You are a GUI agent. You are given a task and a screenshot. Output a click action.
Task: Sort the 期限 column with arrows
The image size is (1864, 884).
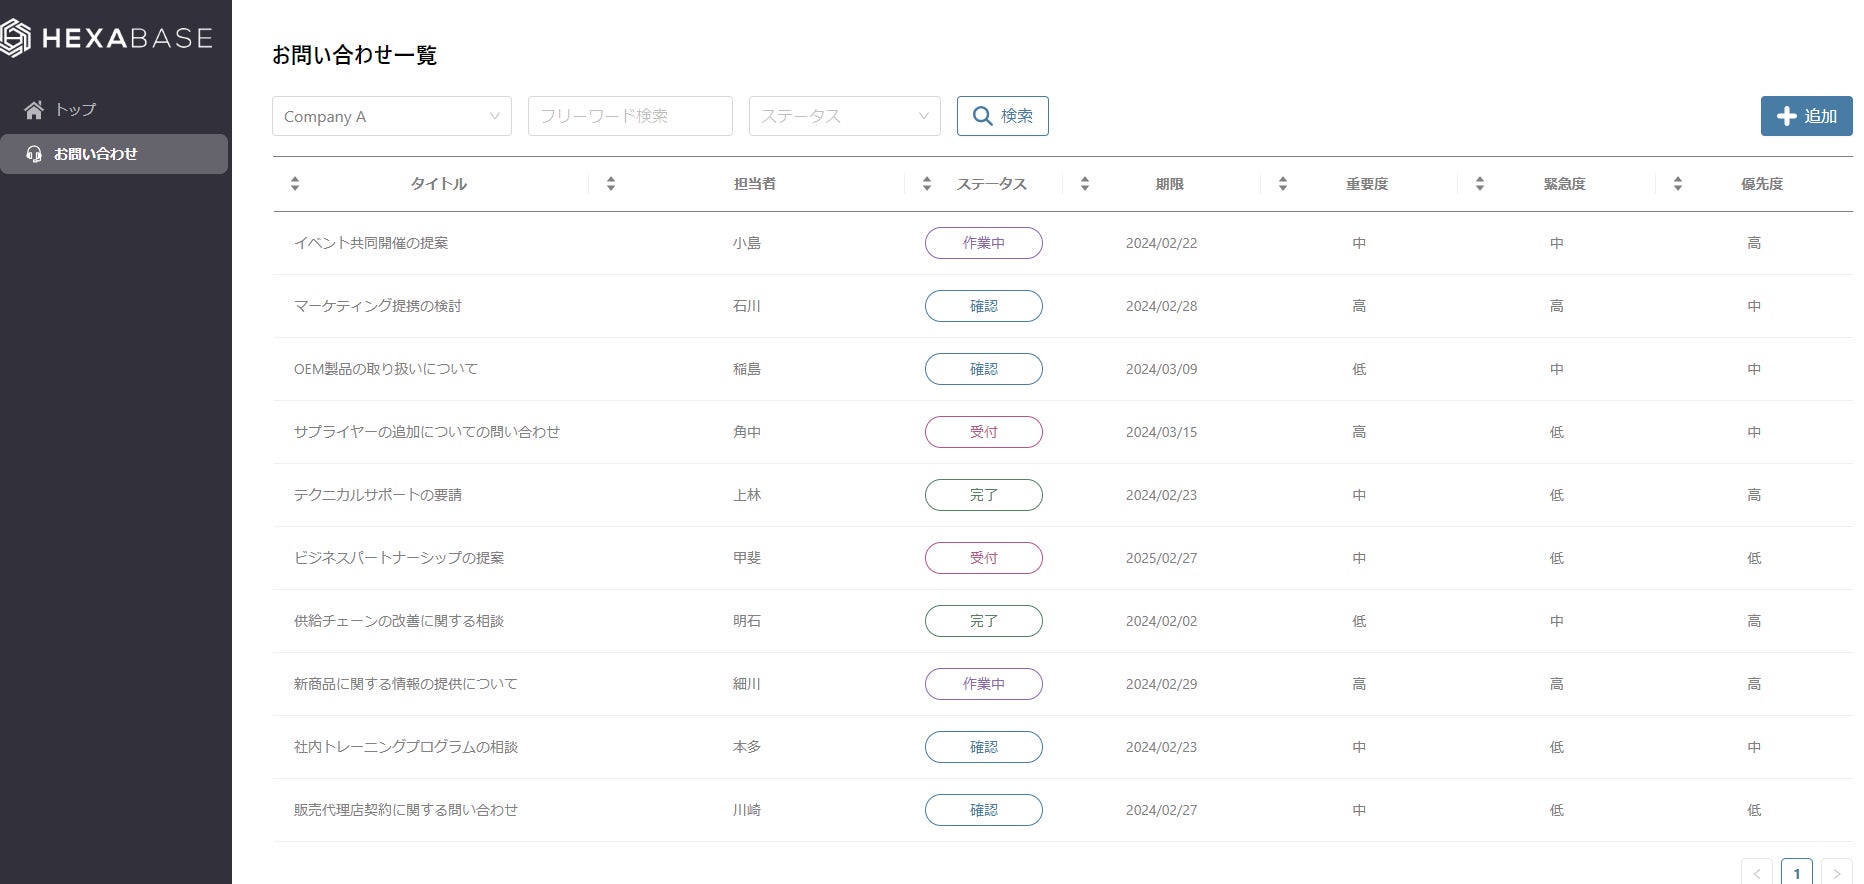(x=1085, y=184)
